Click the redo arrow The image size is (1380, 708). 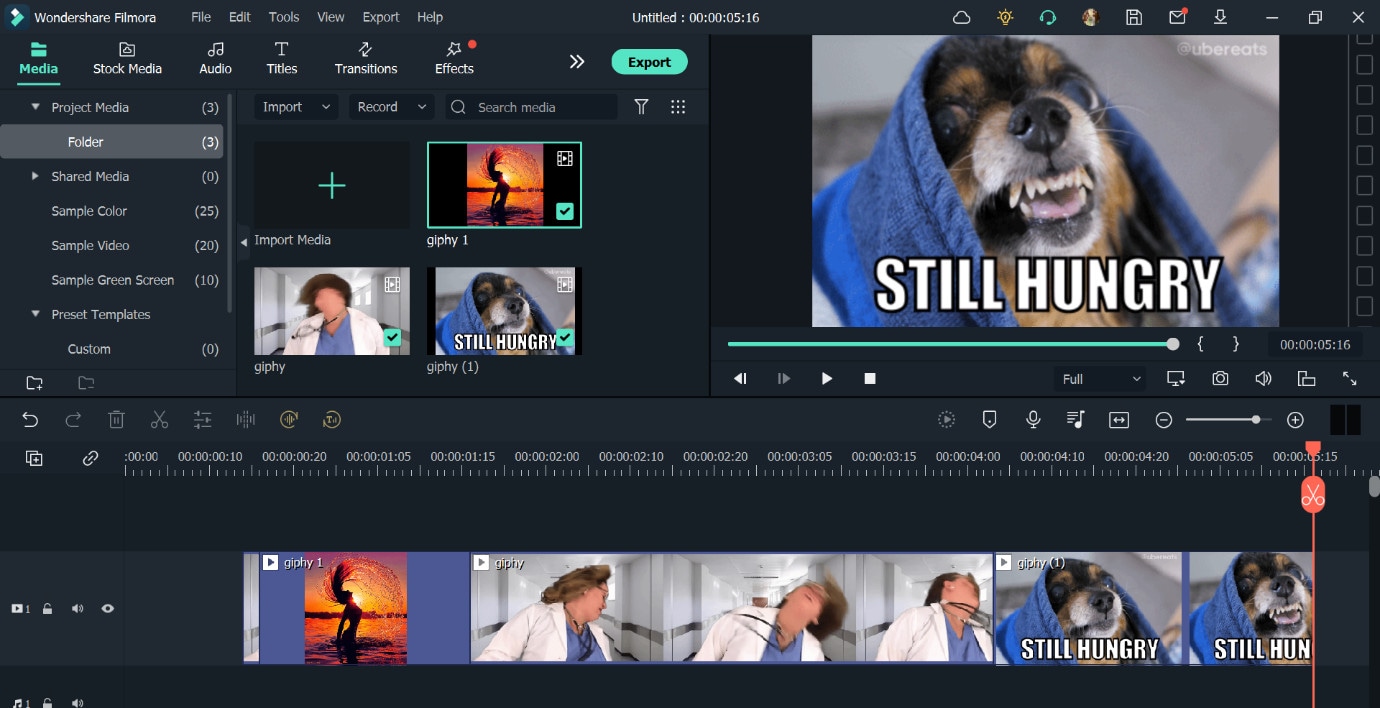pyautogui.click(x=73, y=420)
